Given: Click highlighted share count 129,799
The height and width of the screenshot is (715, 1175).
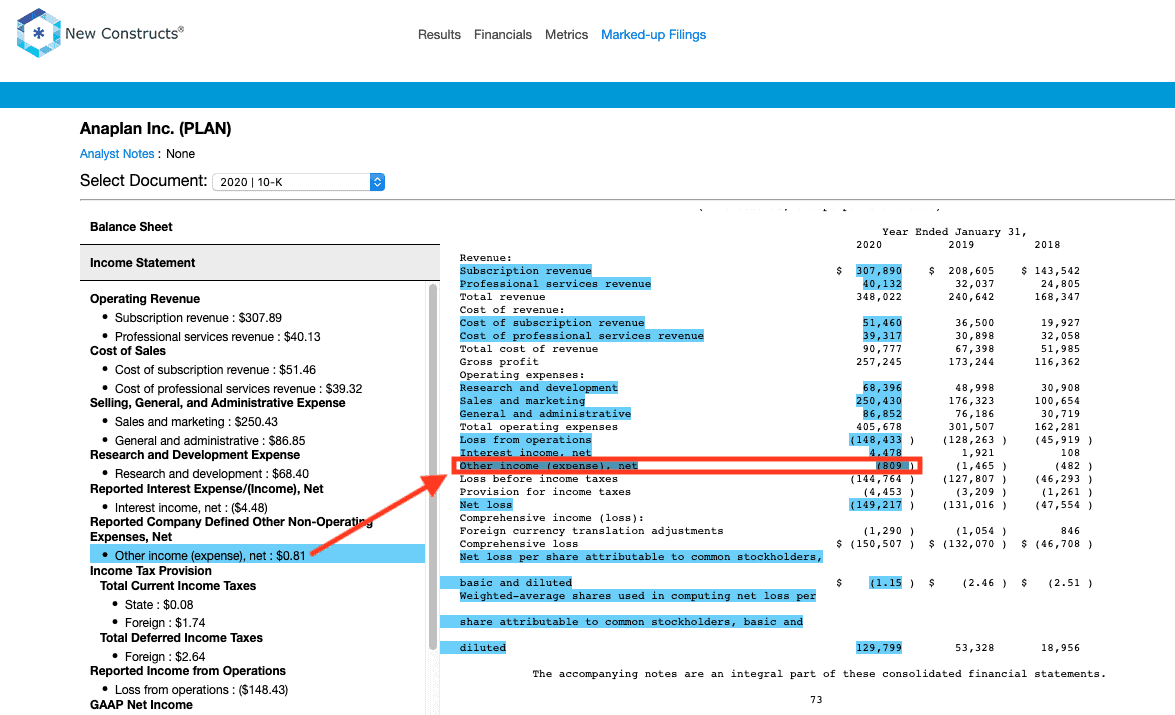Looking at the screenshot, I should [879, 648].
